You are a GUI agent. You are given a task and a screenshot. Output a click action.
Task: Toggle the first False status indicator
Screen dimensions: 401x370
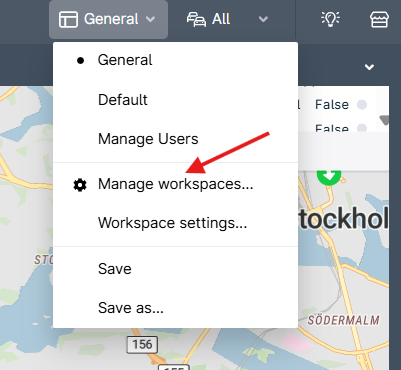pyautogui.click(x=362, y=105)
